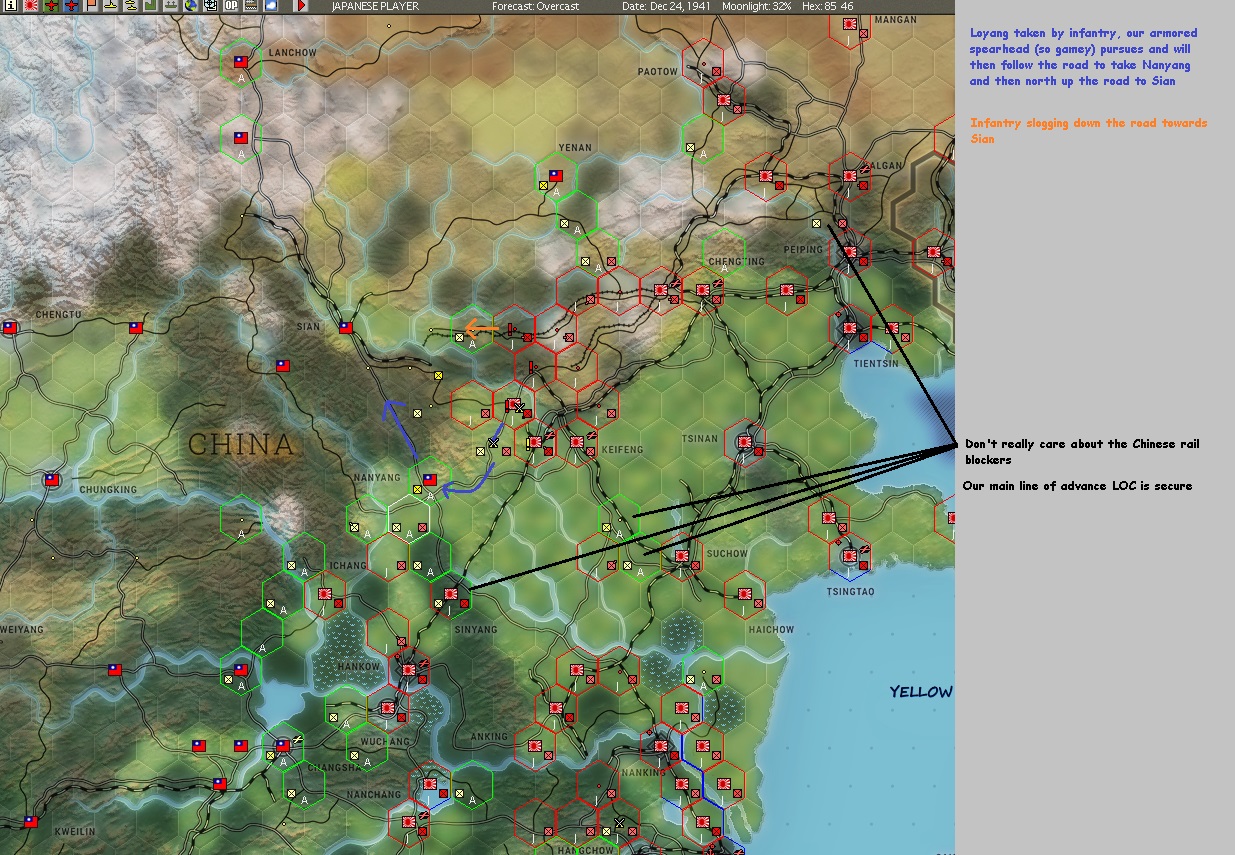Click the MANGAN city label
This screenshot has width=1235, height=855.
click(x=894, y=20)
